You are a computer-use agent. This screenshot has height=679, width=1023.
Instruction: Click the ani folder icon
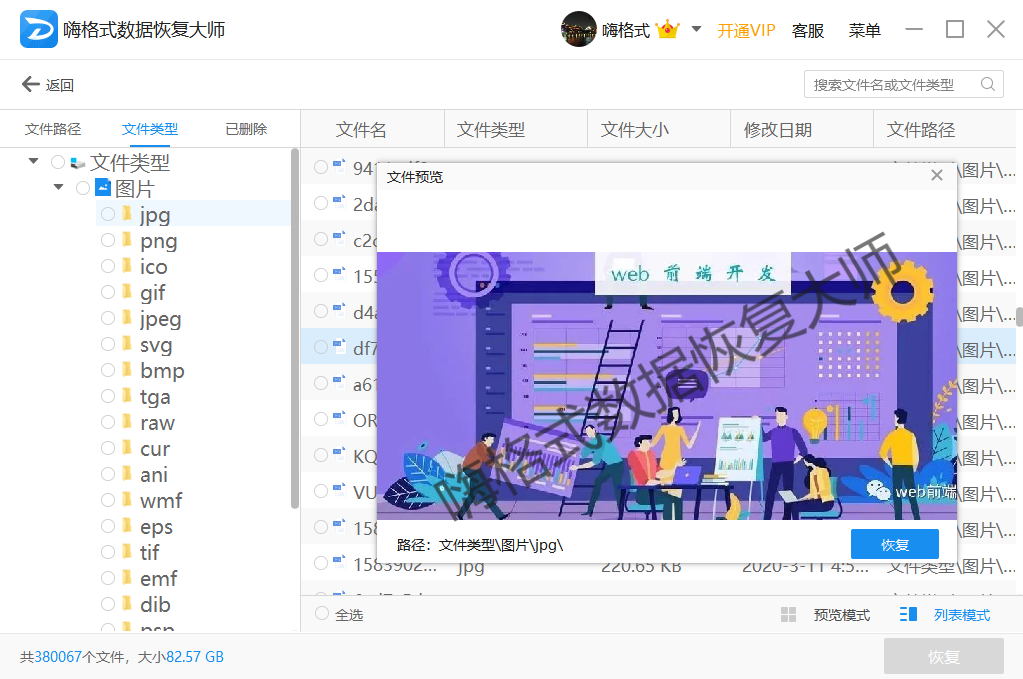(x=127, y=474)
